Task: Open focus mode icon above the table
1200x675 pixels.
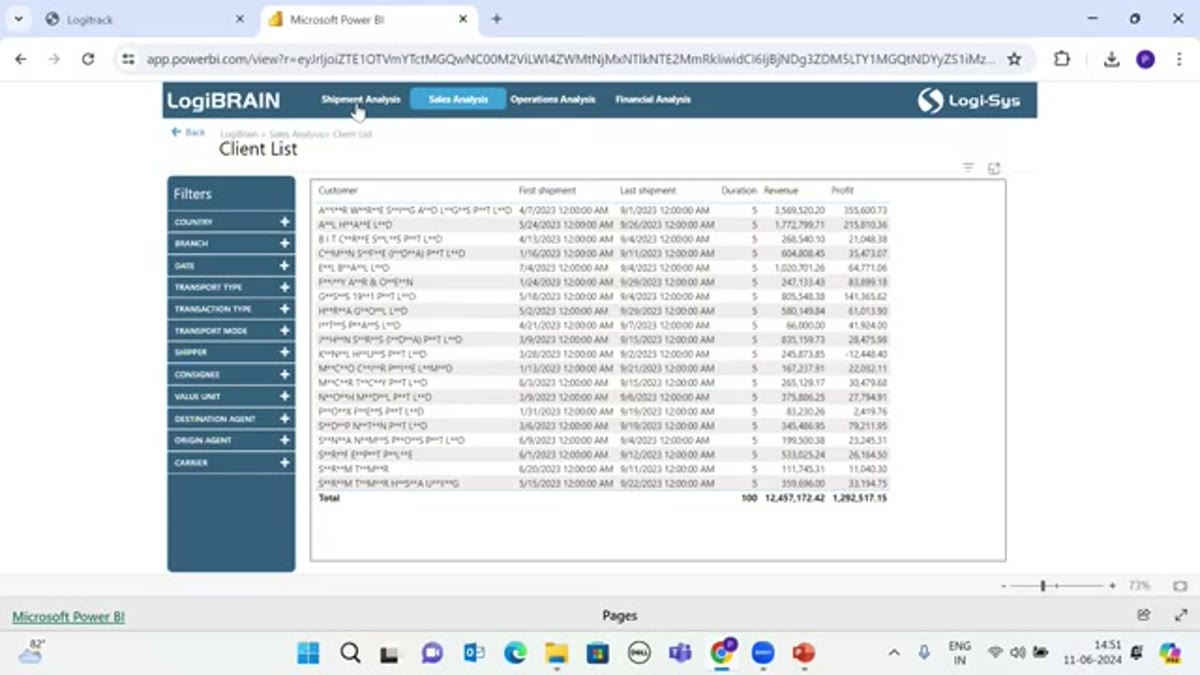Action: 994,168
